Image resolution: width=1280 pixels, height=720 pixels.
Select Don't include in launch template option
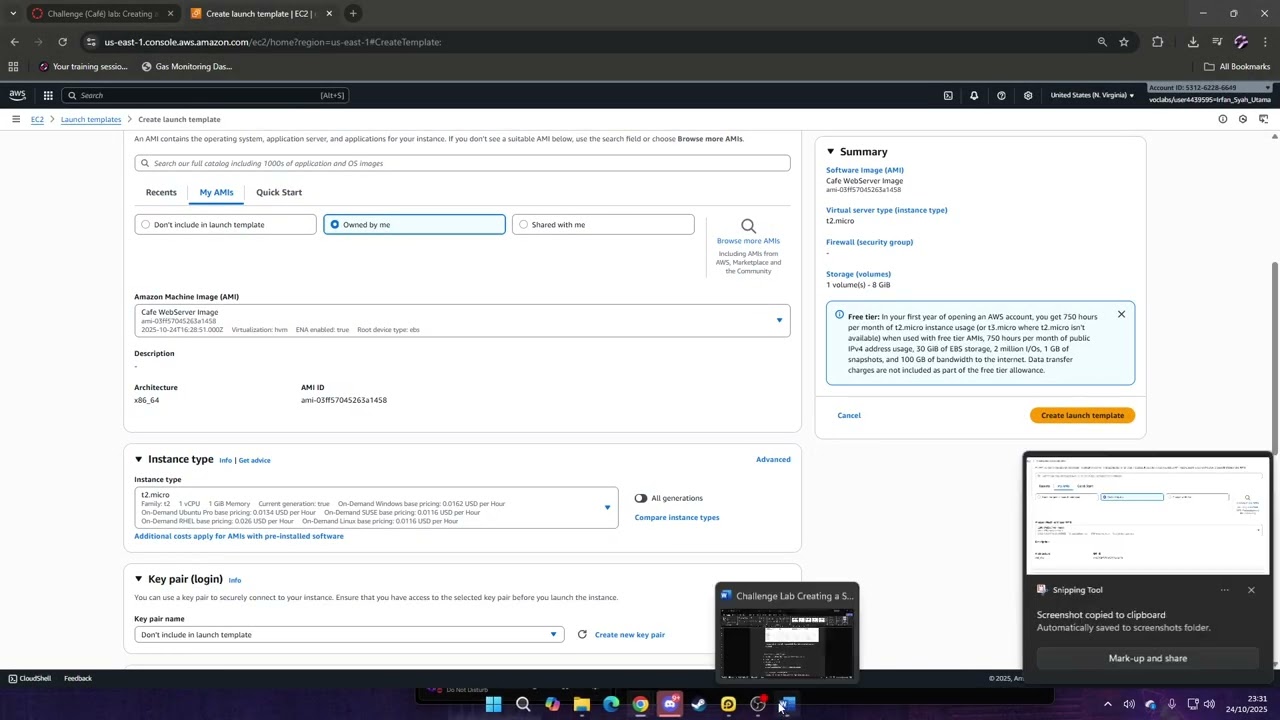pyautogui.click(x=225, y=225)
